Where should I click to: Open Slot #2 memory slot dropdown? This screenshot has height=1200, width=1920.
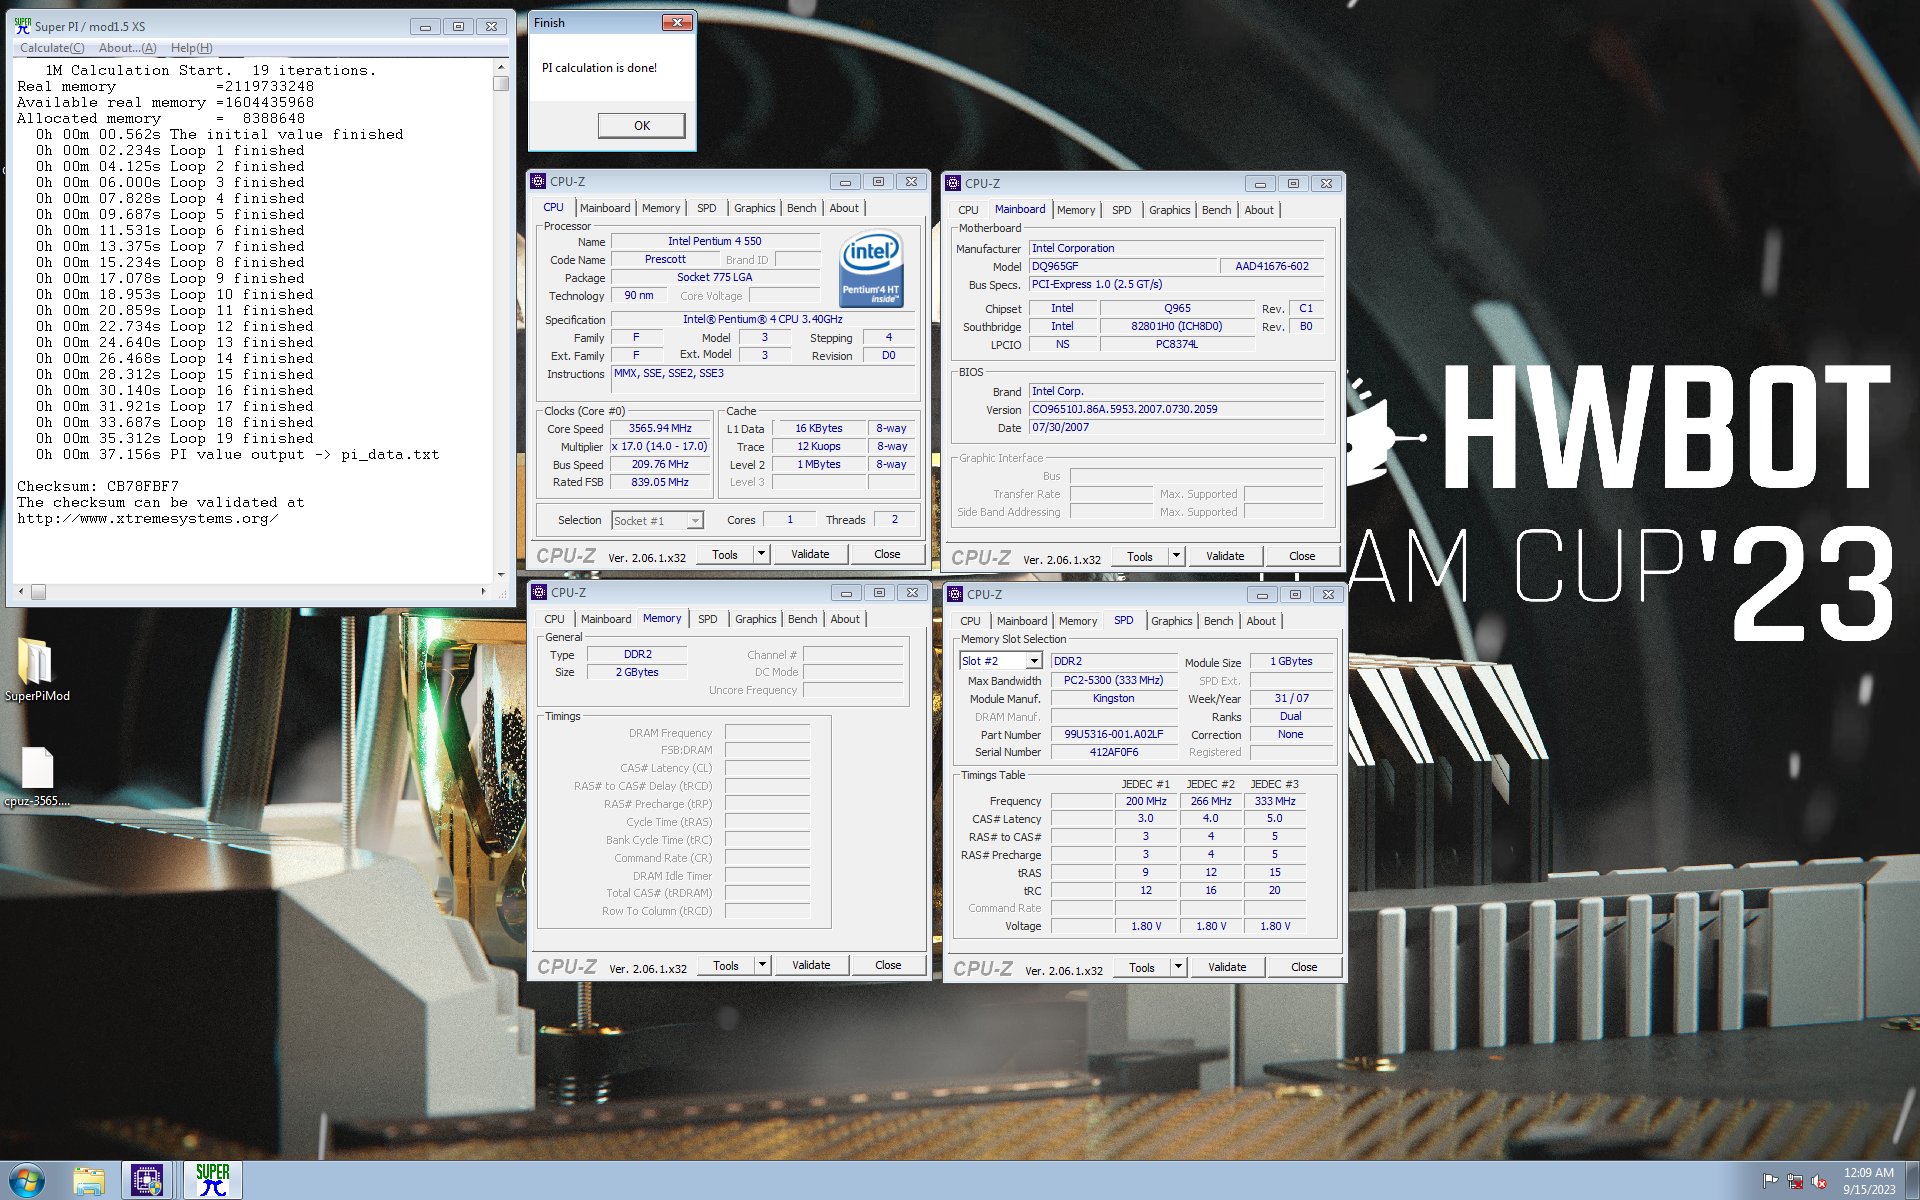click(1034, 661)
